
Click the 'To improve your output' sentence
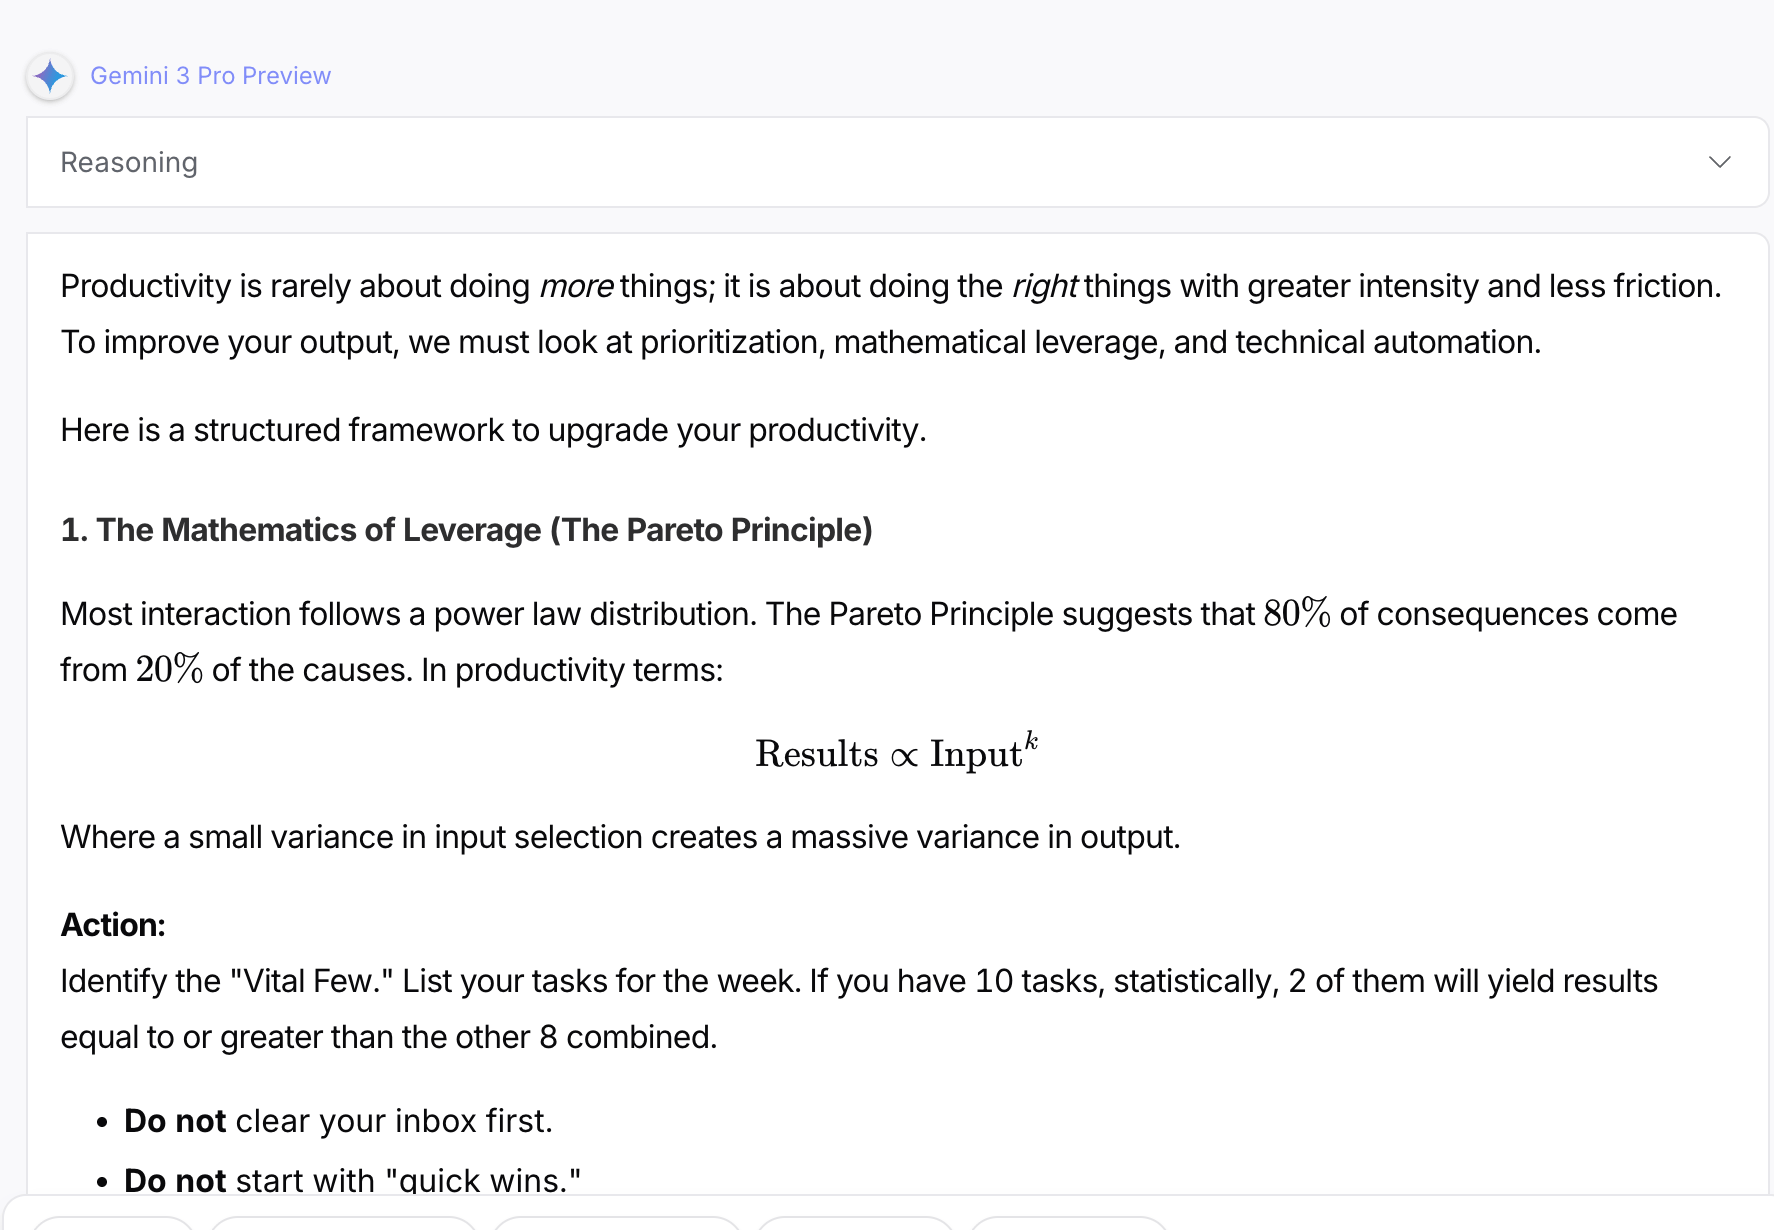tap(800, 342)
